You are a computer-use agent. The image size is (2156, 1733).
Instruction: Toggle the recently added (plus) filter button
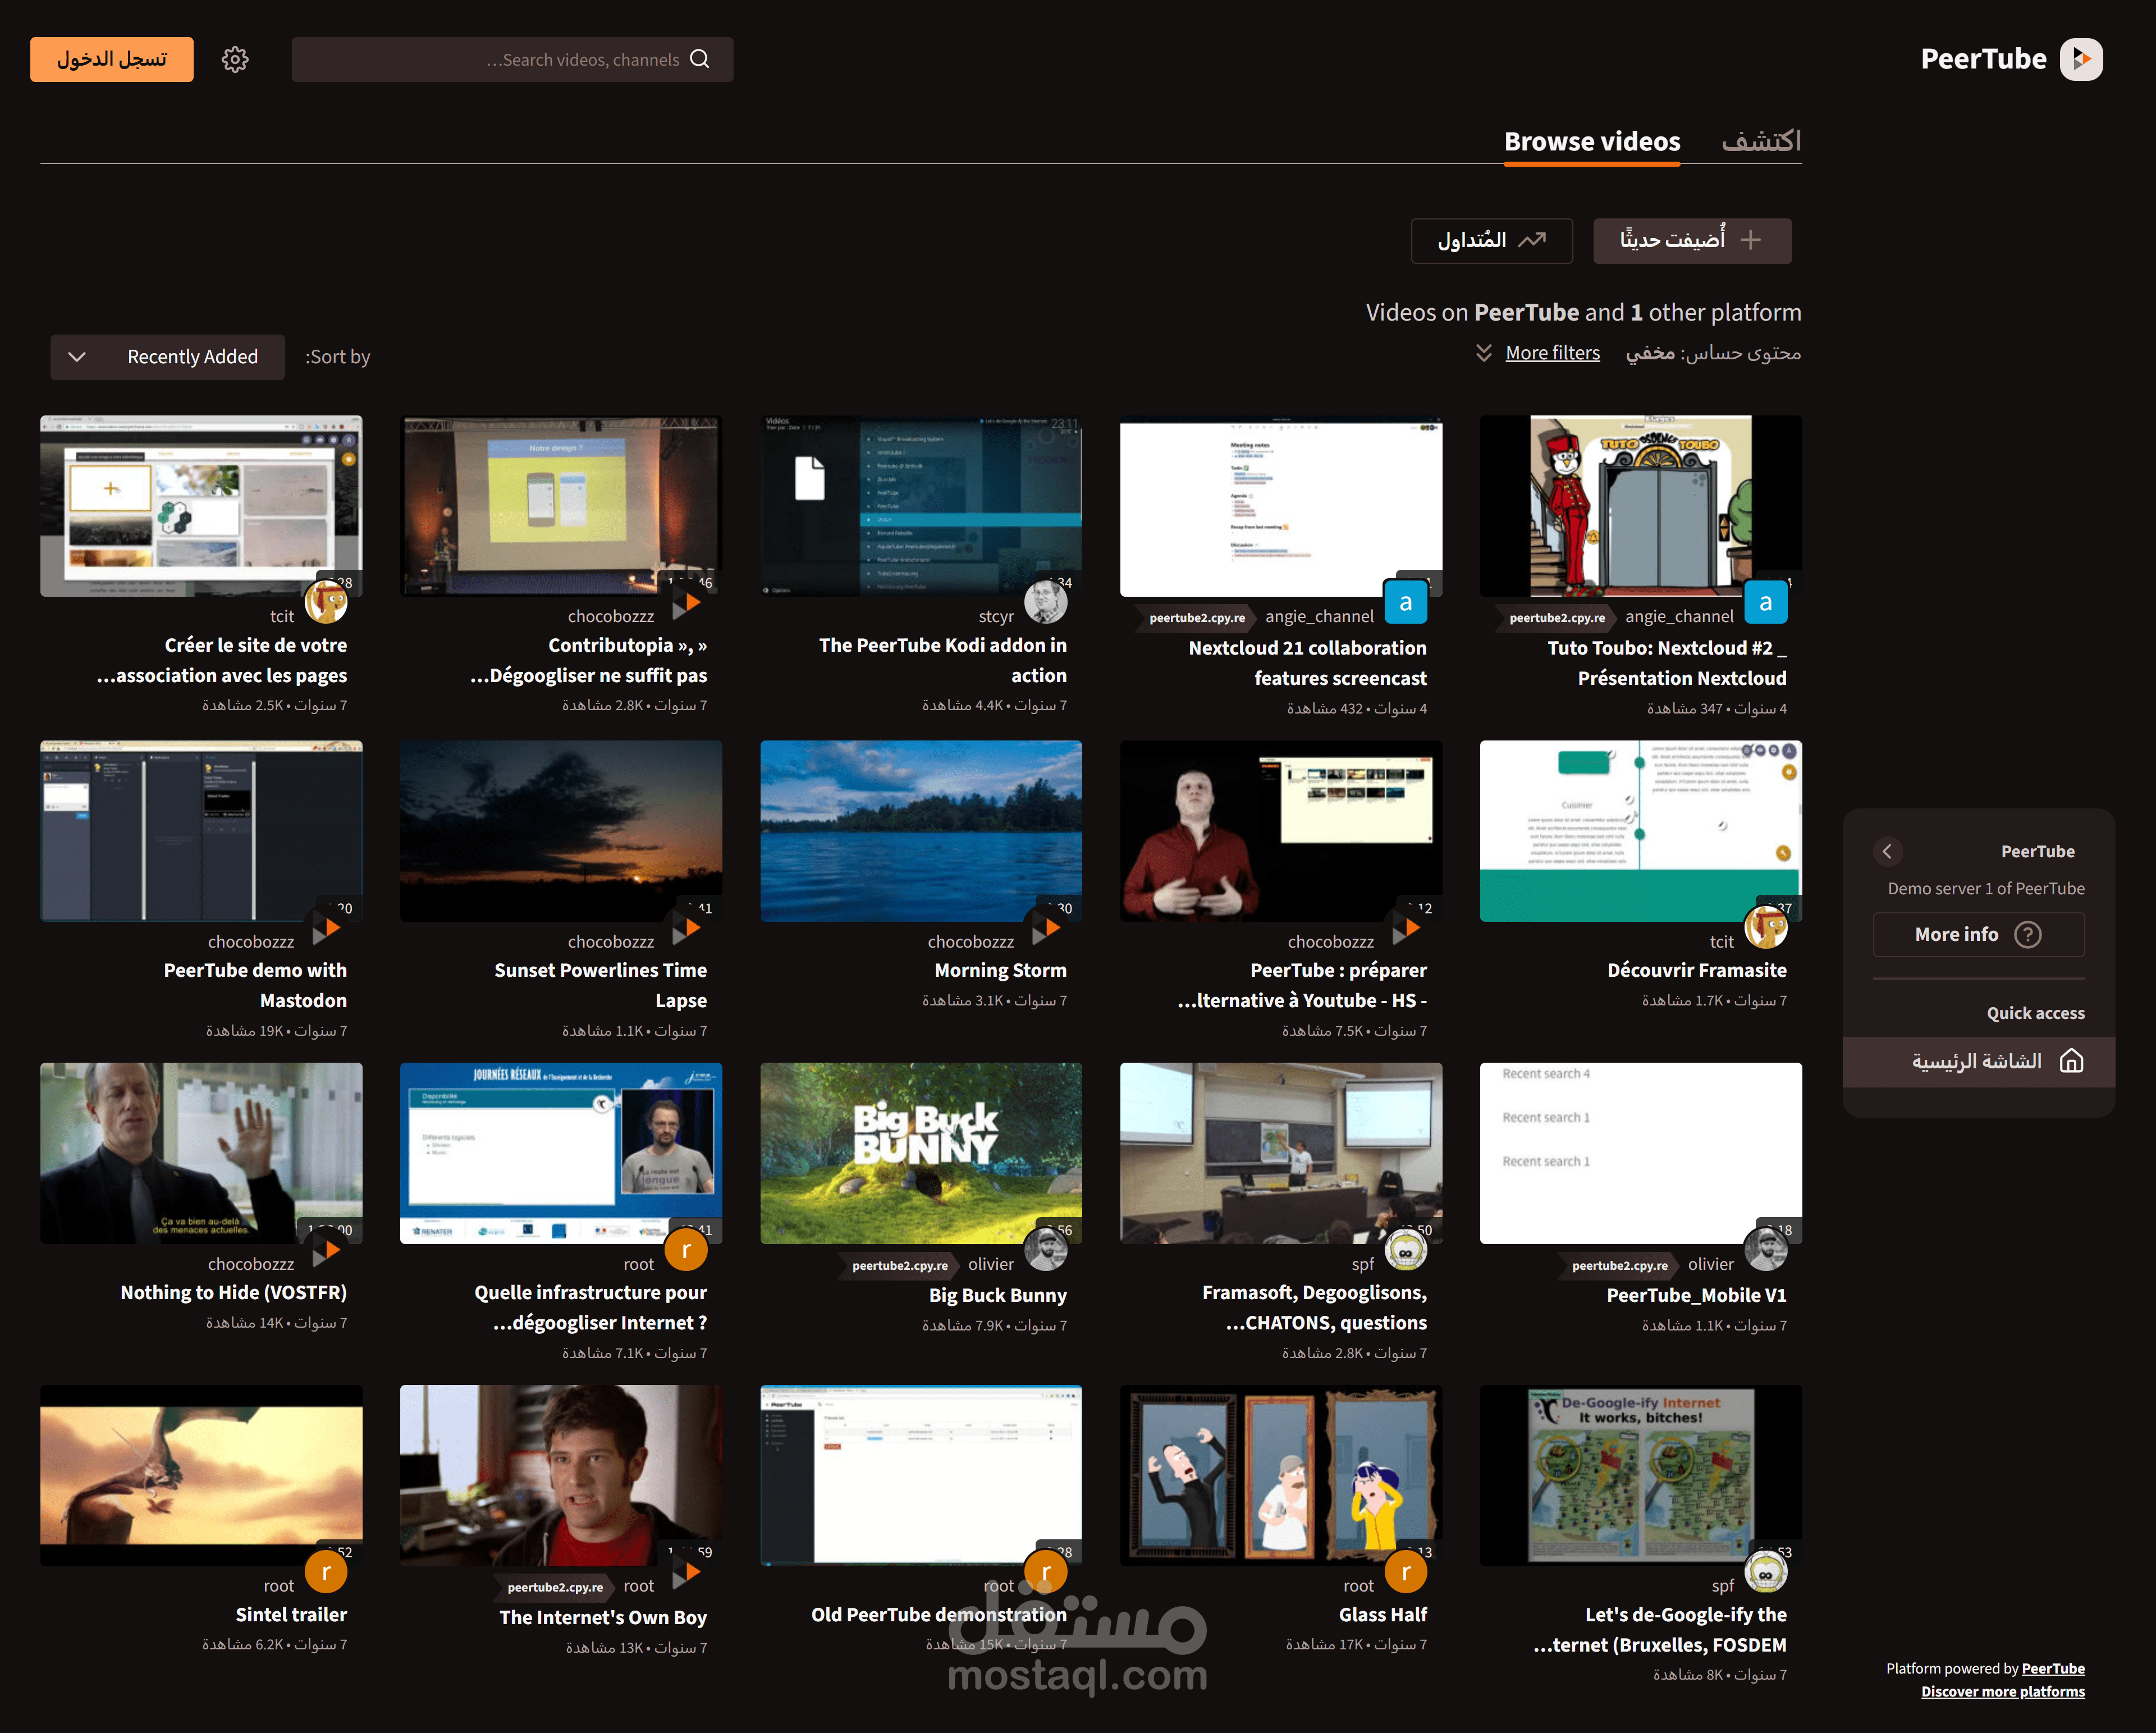[1691, 240]
